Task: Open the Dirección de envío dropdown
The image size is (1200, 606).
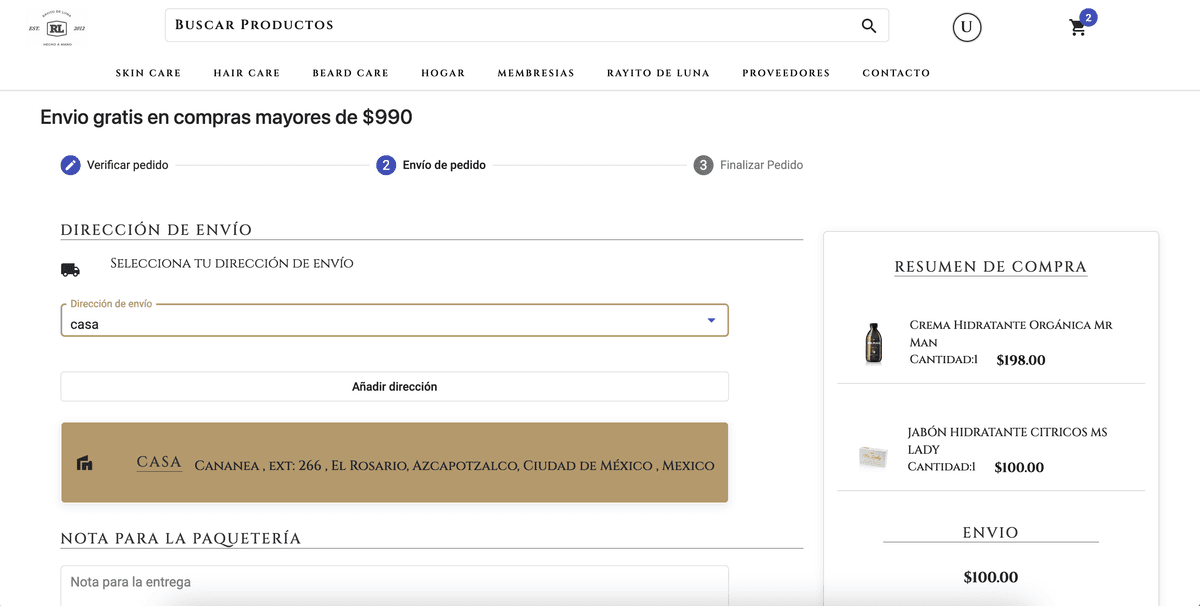Action: pos(394,320)
